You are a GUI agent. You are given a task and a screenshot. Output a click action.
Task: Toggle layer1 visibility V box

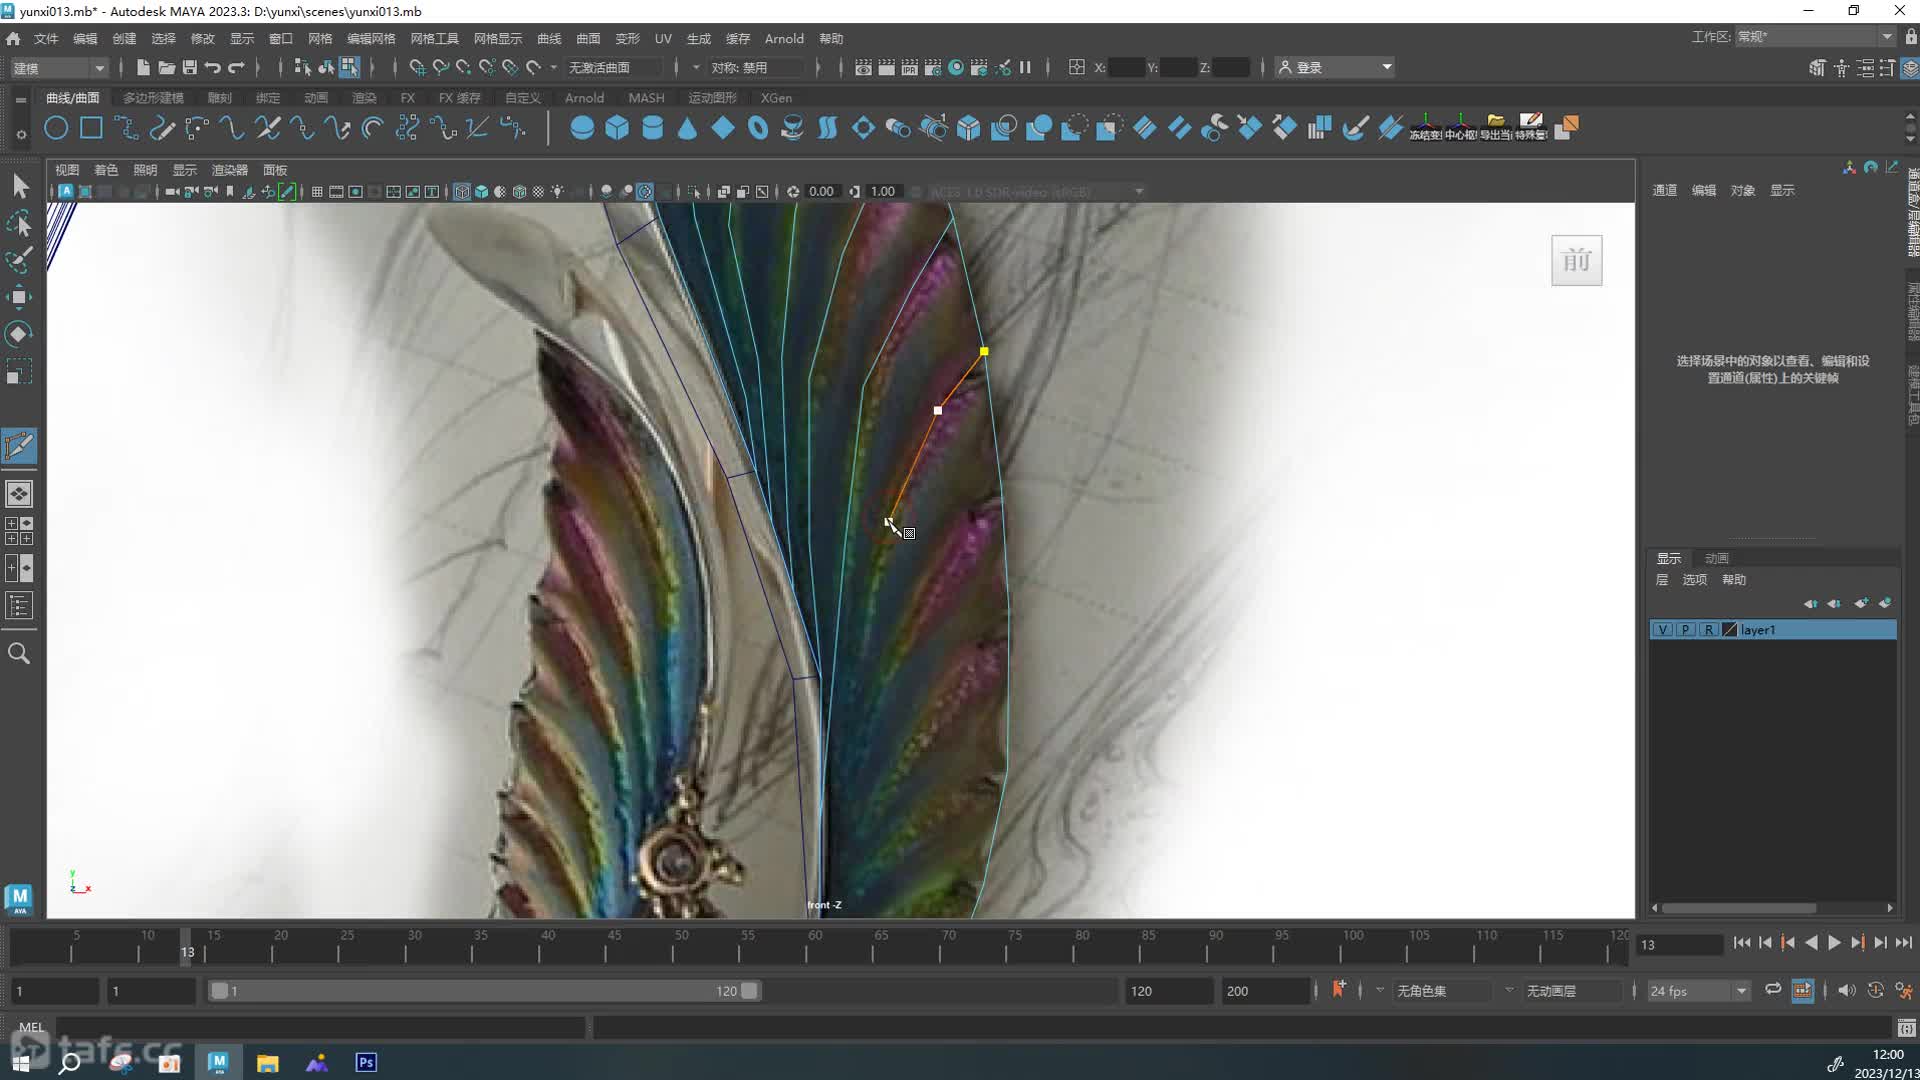pos(1662,629)
